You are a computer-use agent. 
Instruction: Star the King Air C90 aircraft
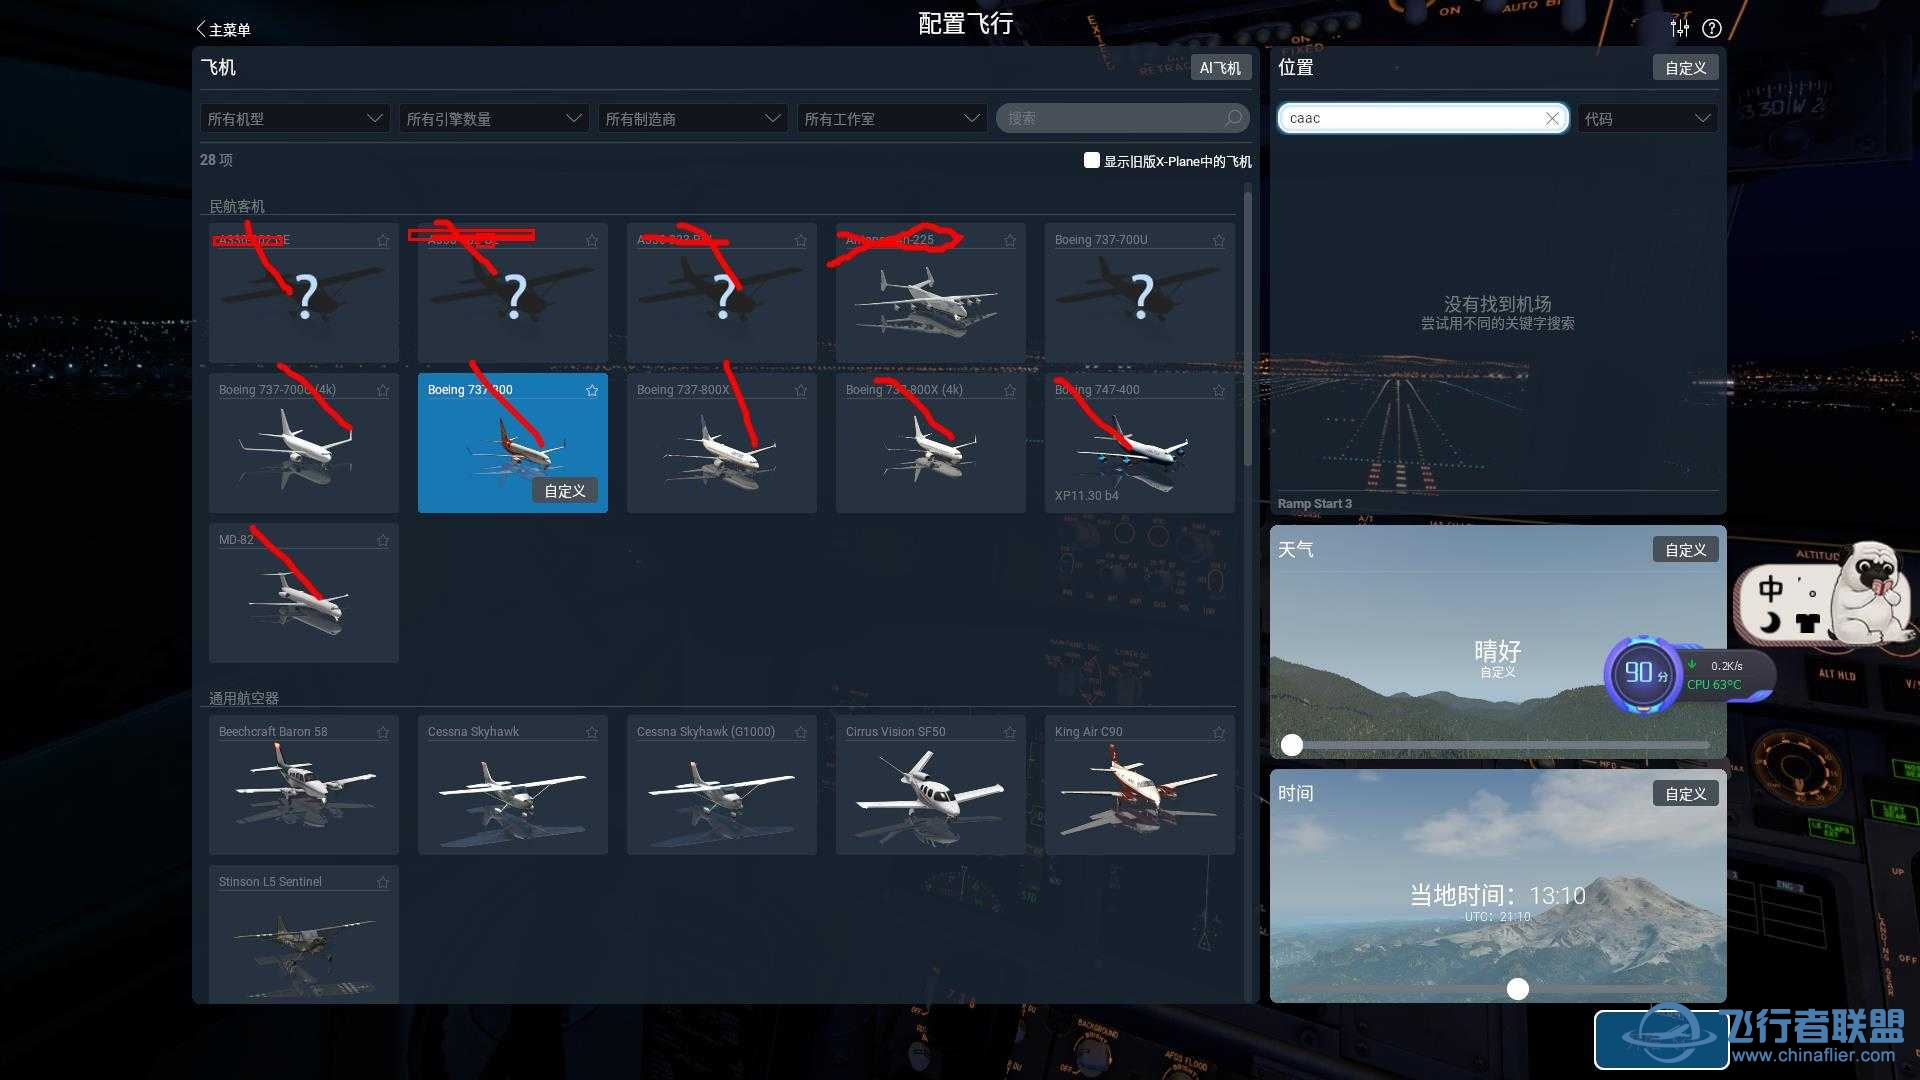(1218, 732)
